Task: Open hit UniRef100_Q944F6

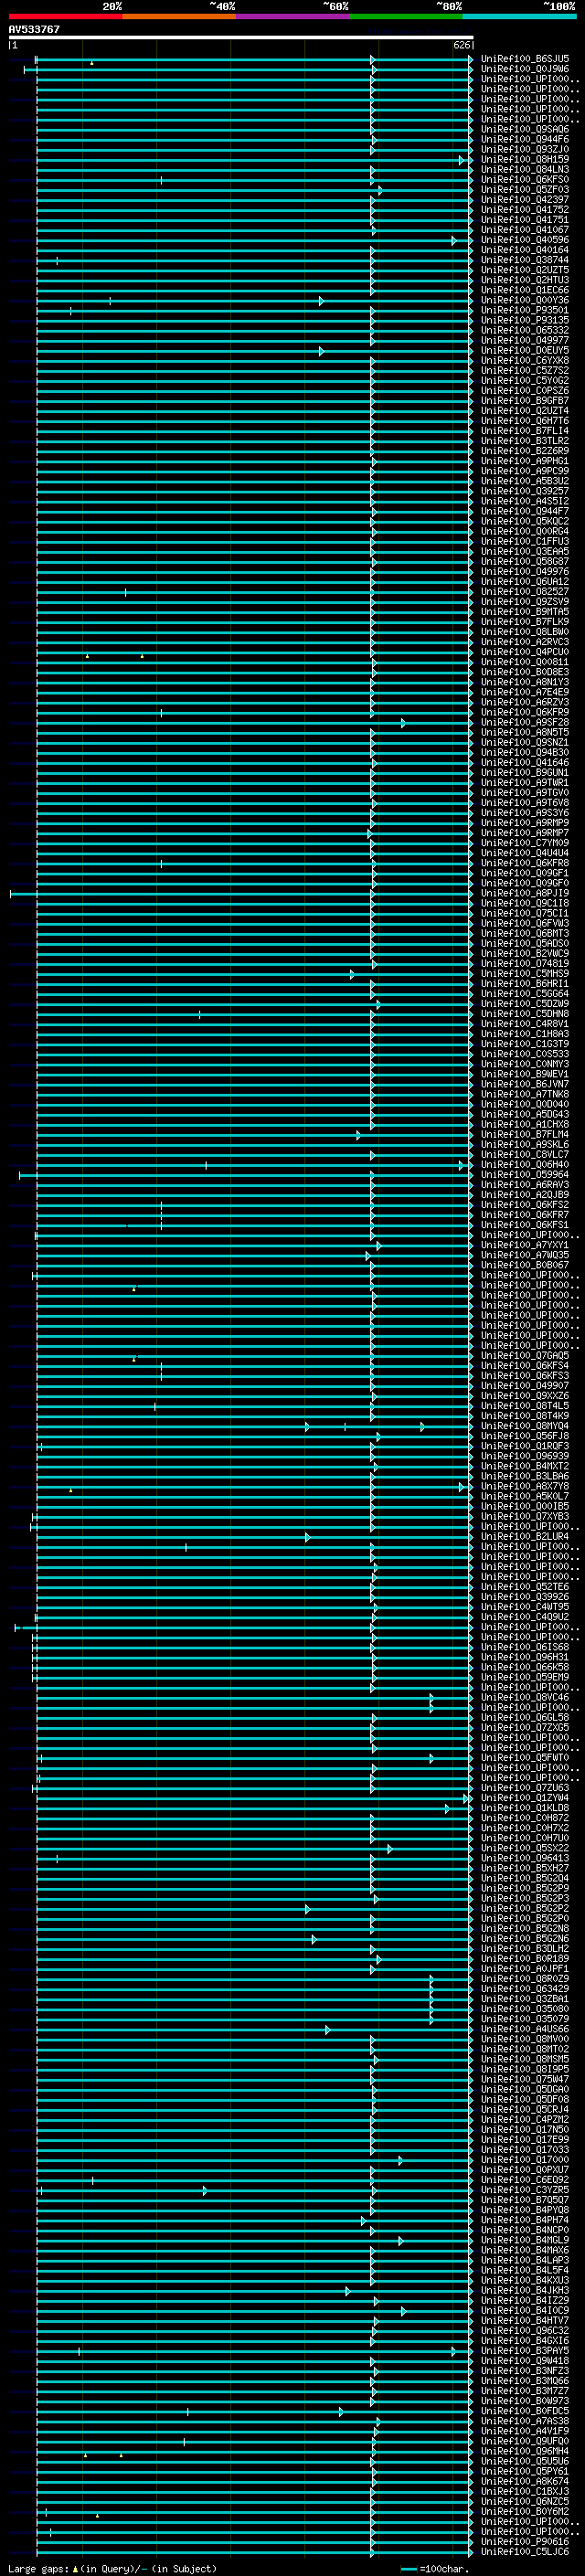Action: (525, 139)
